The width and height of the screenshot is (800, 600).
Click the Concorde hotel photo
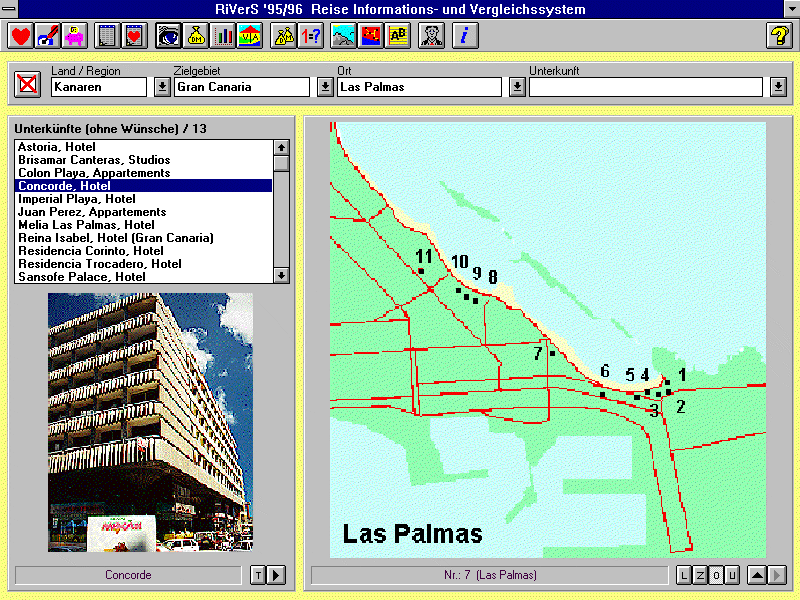[x=150, y=422]
